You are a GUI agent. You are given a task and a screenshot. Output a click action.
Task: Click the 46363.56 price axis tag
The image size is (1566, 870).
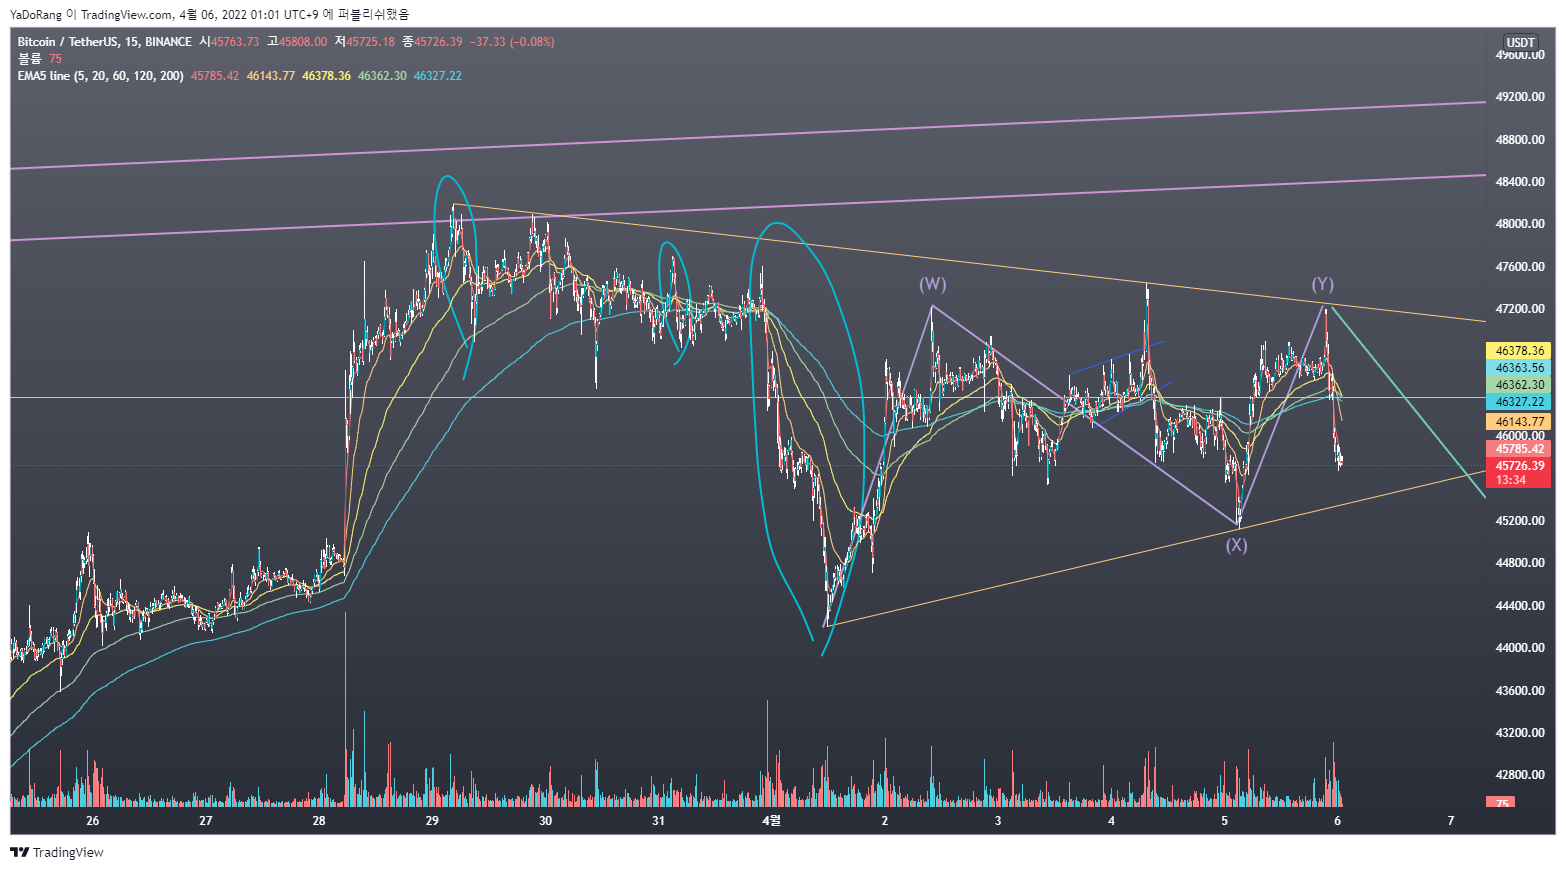pyautogui.click(x=1519, y=368)
